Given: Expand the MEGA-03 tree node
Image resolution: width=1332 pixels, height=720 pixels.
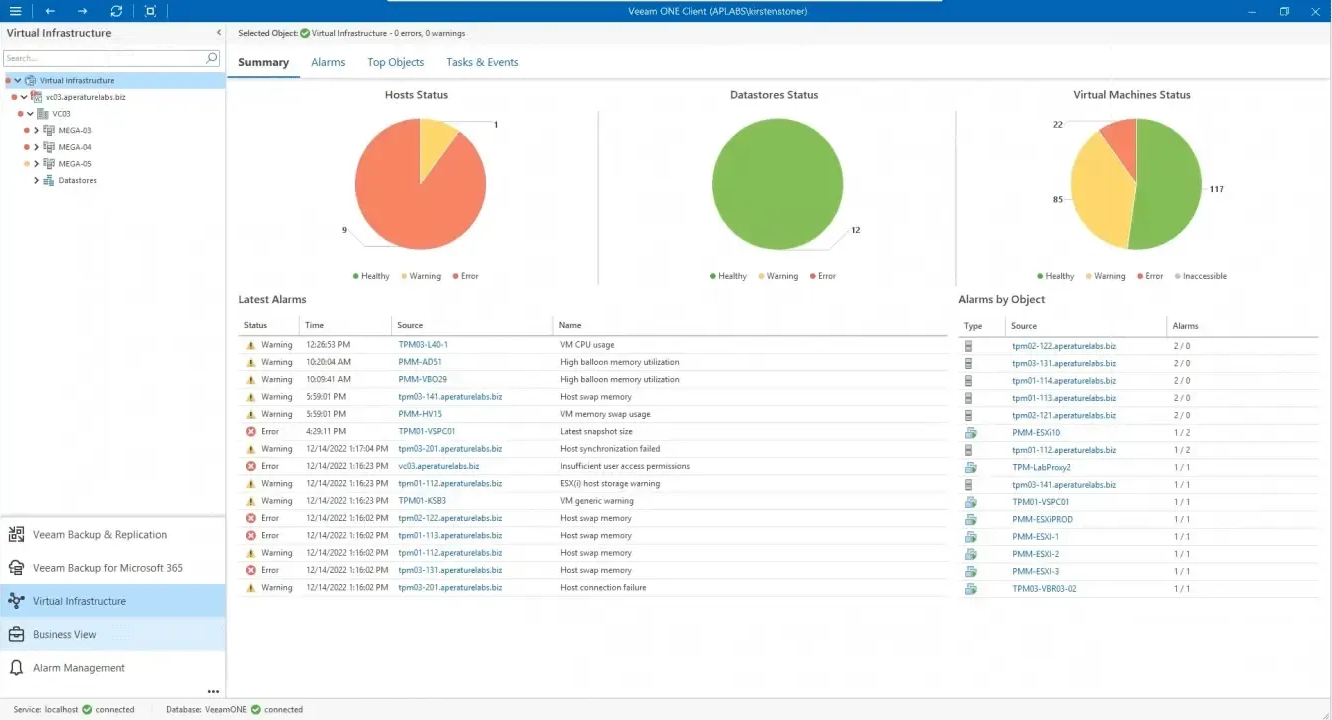Looking at the screenshot, I should (x=37, y=131).
